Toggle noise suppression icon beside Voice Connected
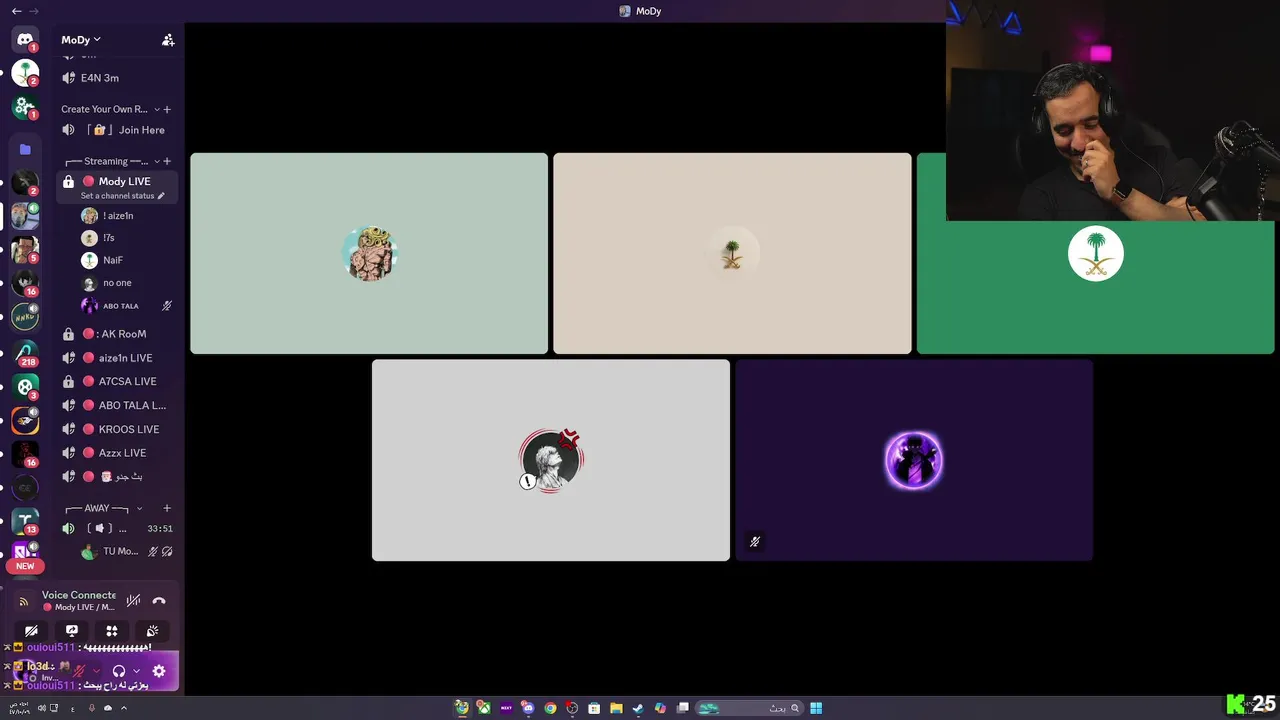 [x=133, y=601]
